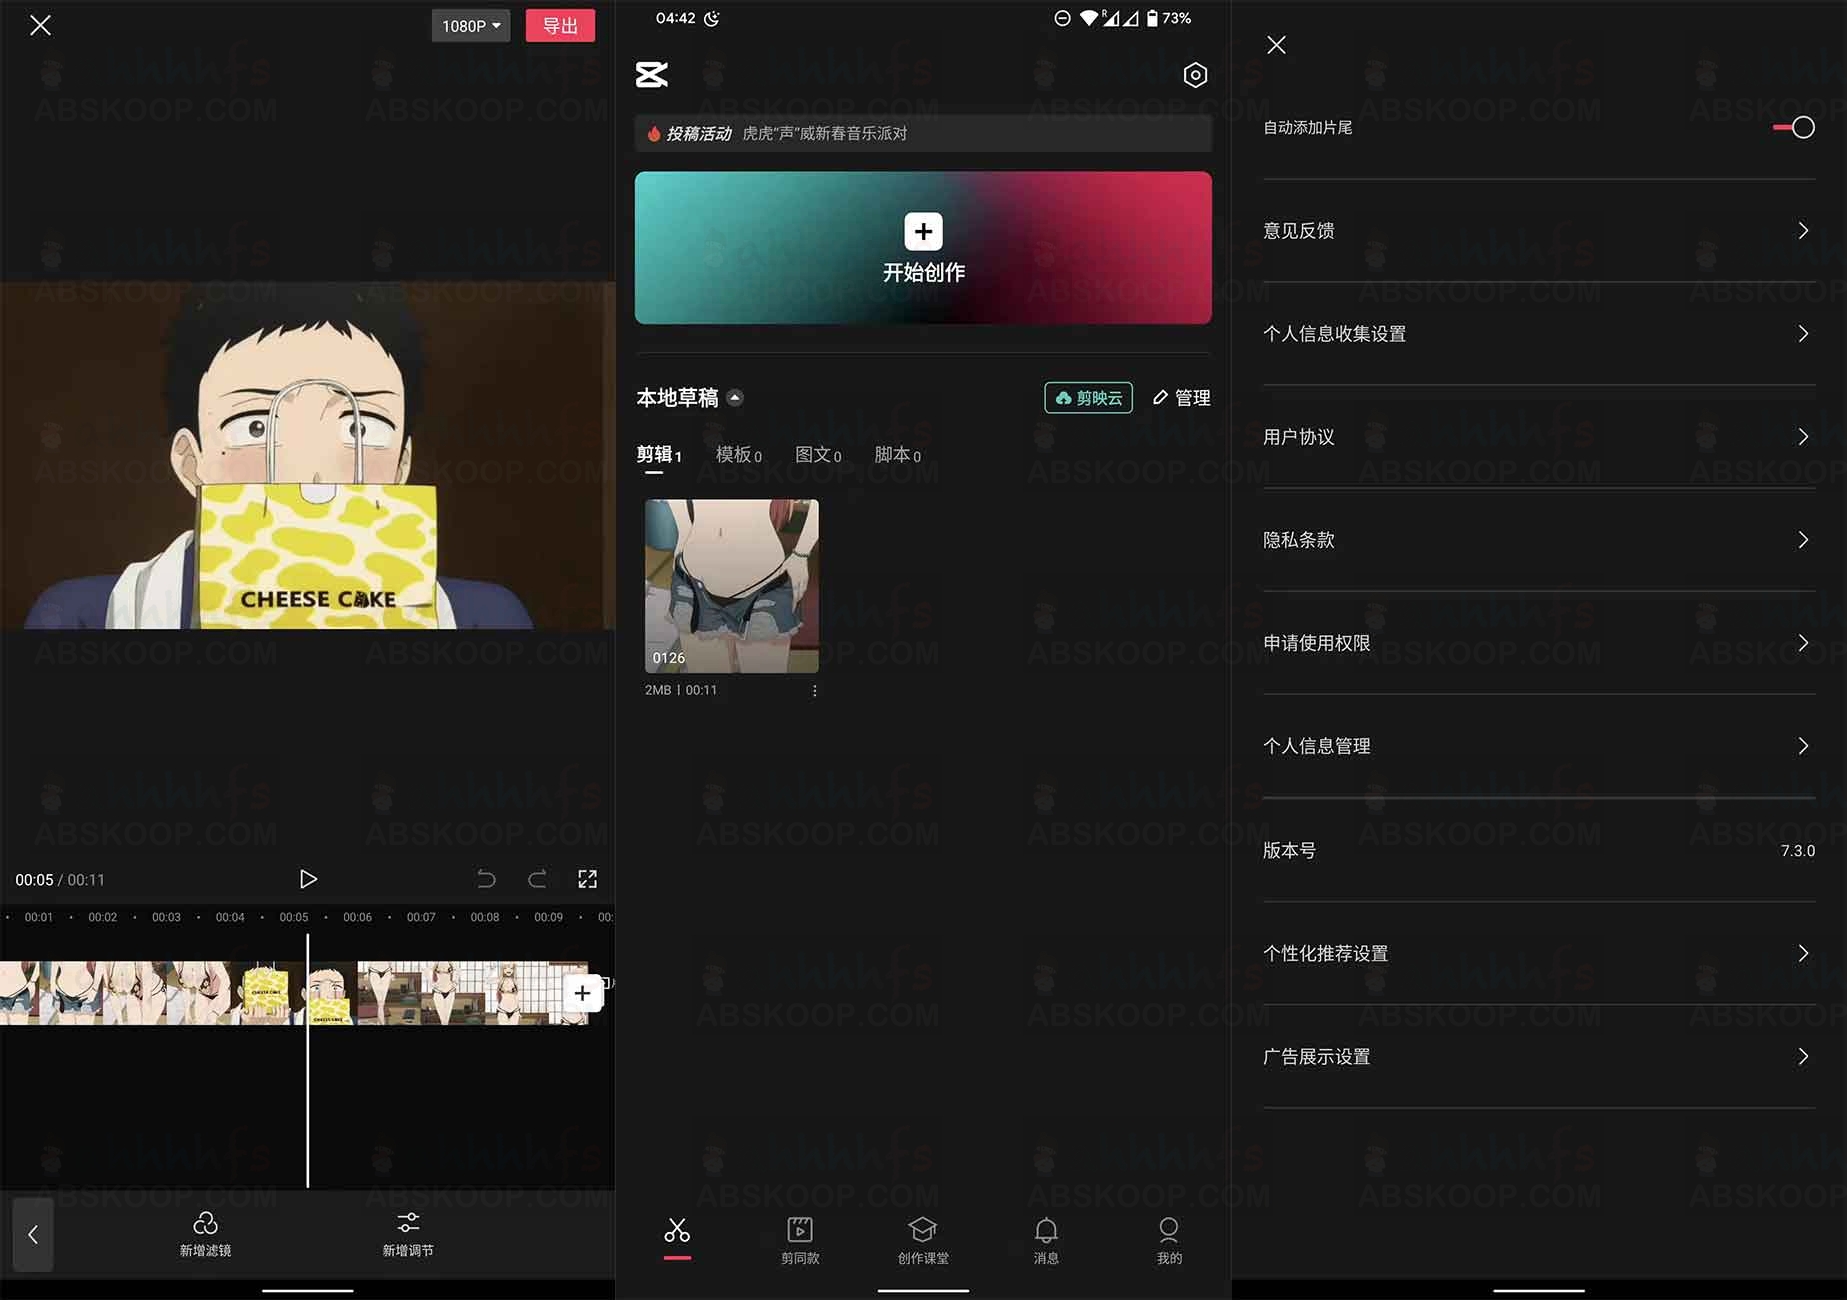Open fullscreen preview mode
The image size is (1847, 1300).
point(588,879)
